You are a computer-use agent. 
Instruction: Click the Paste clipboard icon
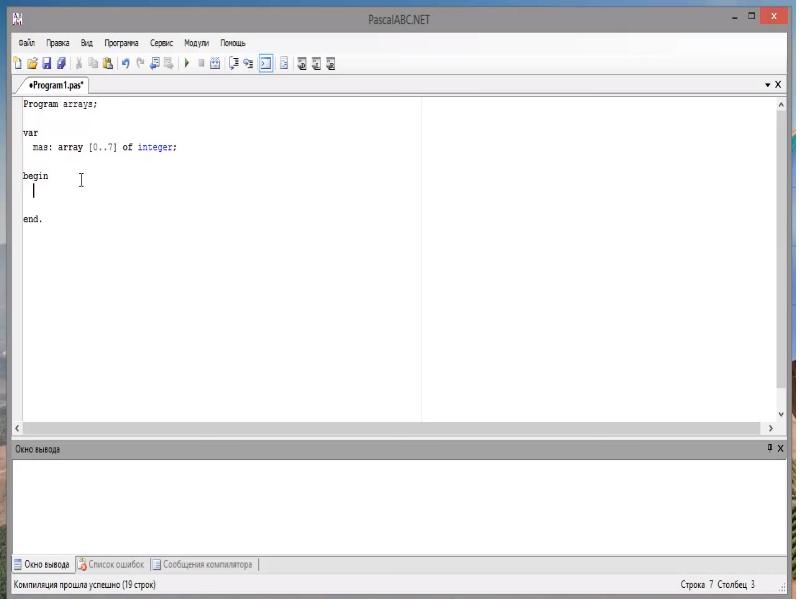click(x=108, y=63)
